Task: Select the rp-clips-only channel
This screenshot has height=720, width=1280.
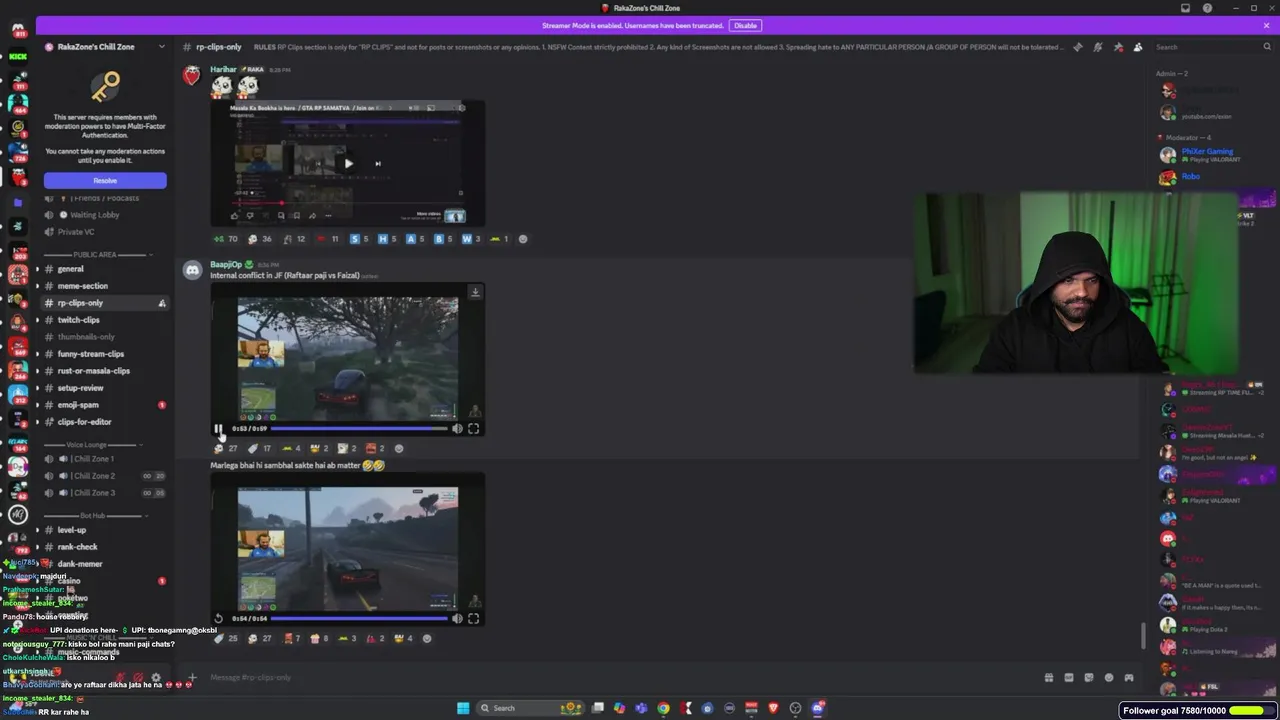Action: point(105,303)
